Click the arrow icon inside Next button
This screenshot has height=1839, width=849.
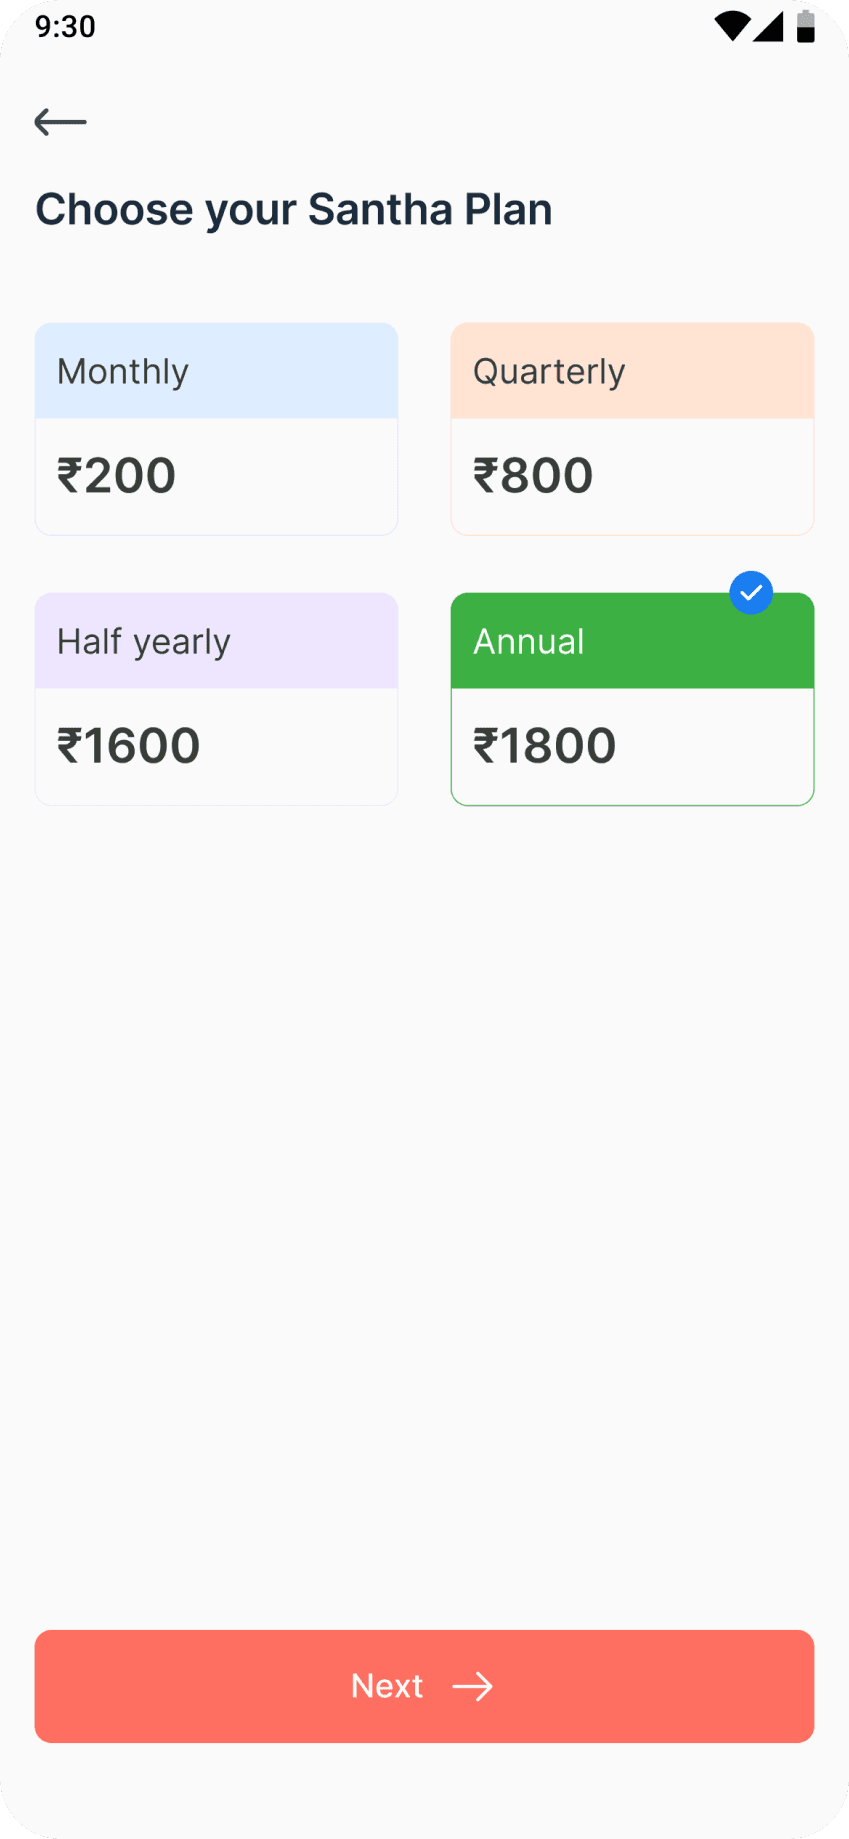472,1687
